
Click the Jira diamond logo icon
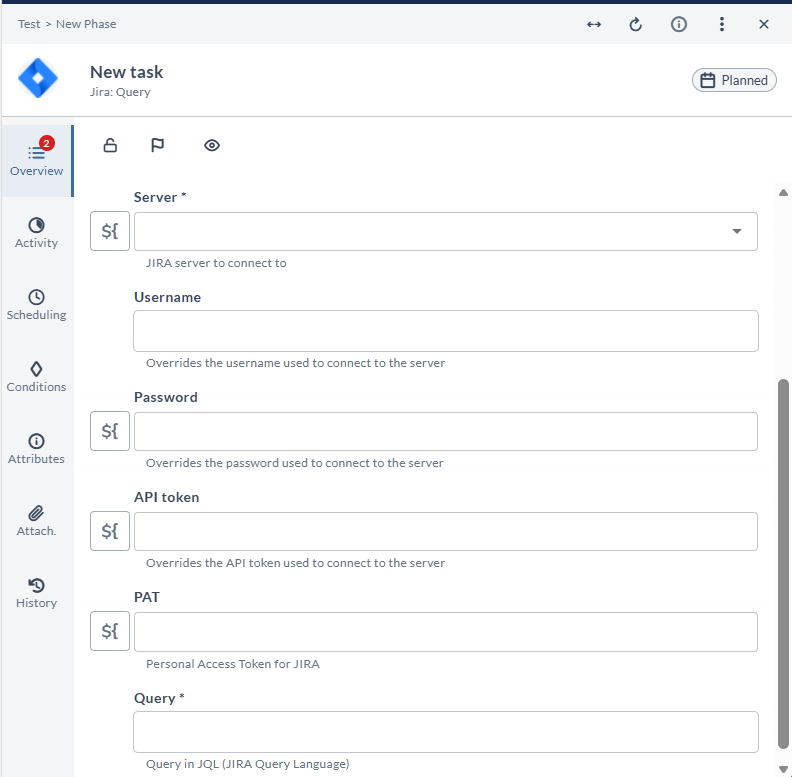(38, 79)
